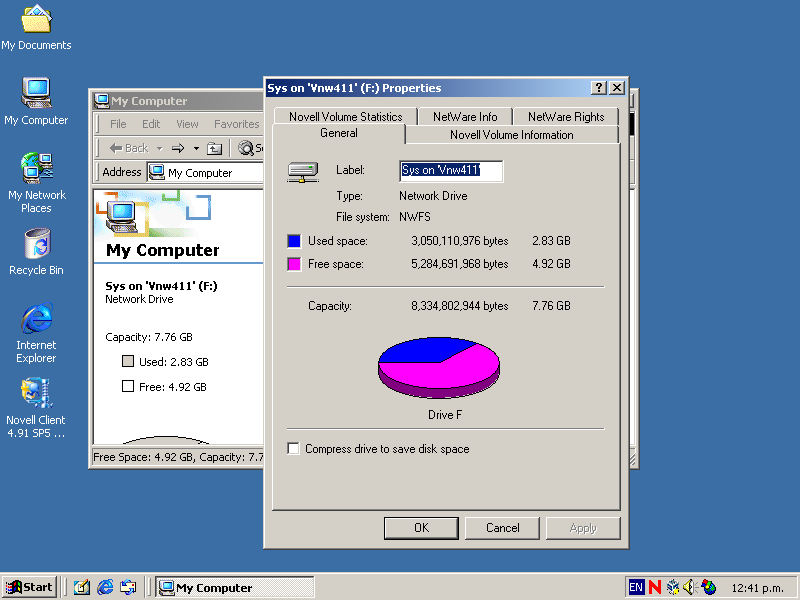
Task: Open the Start menu
Action: 29,587
